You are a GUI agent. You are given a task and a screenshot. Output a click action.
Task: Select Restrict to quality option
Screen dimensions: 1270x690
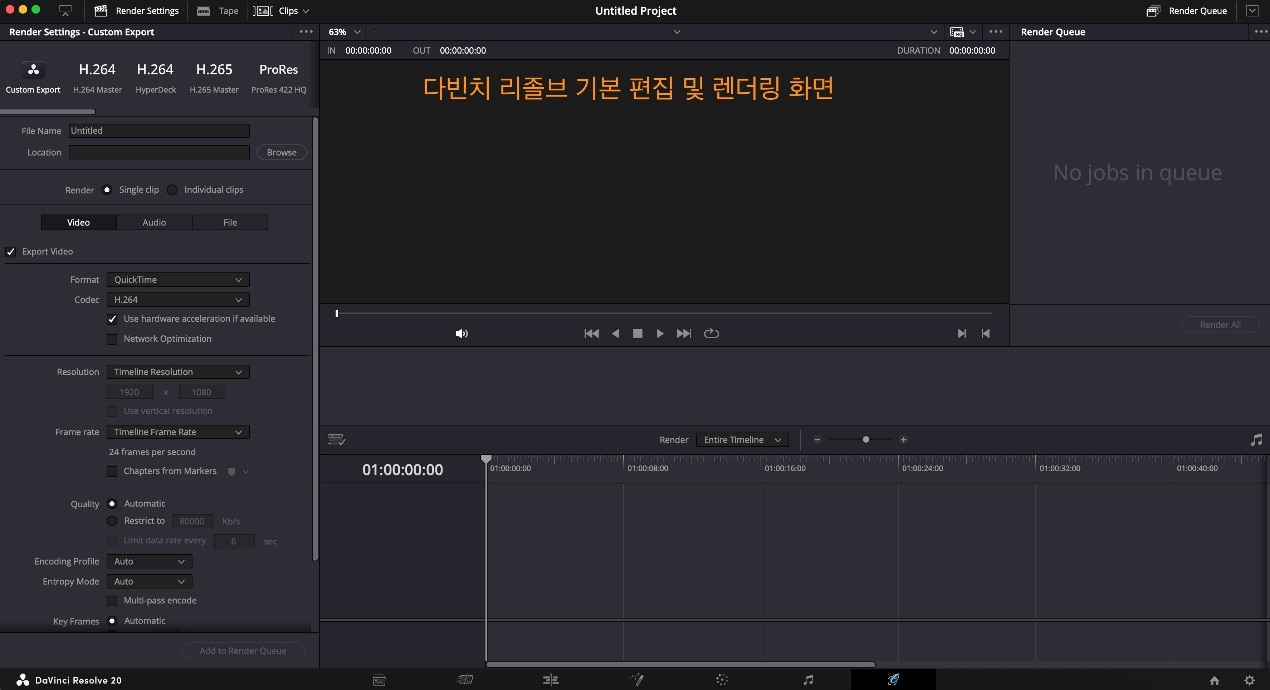point(112,521)
